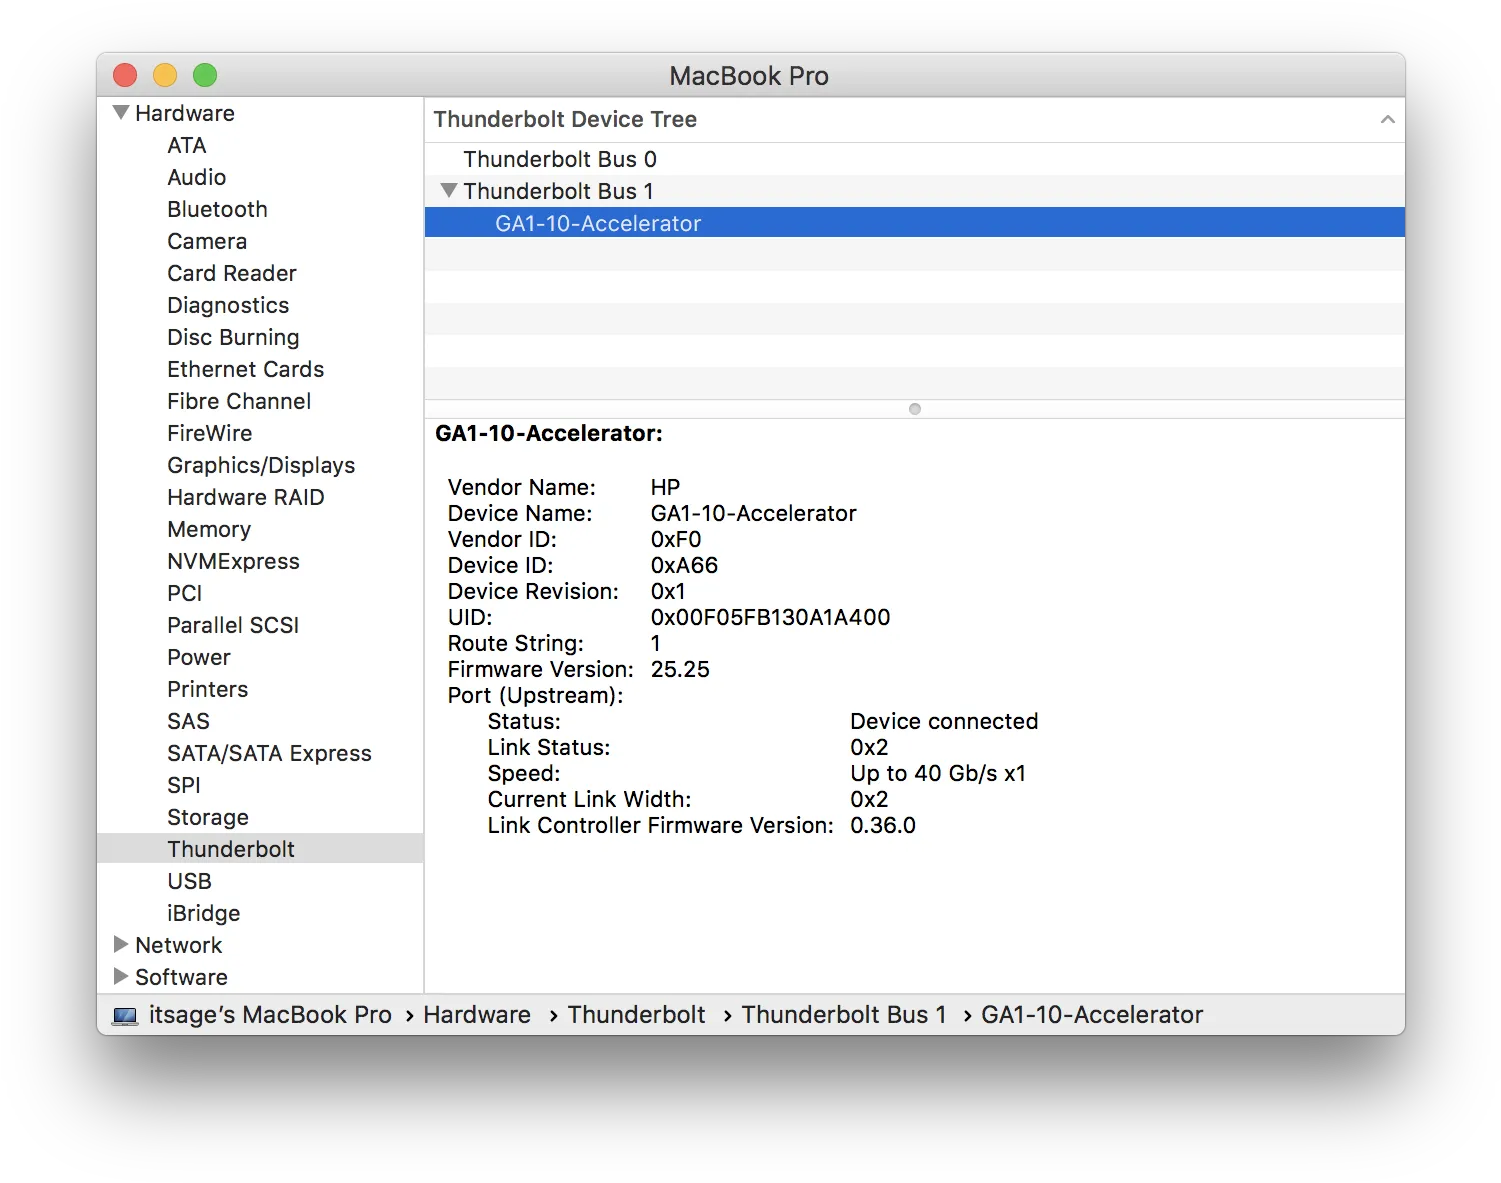
Task: Select iBridge in the sidebar
Action: coord(204,913)
